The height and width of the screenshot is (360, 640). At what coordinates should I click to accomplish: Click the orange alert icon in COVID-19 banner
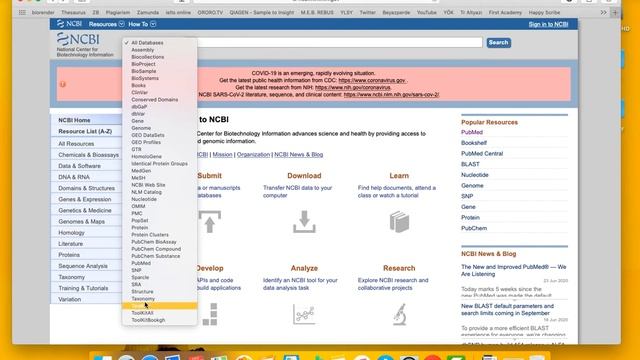tap(62, 84)
